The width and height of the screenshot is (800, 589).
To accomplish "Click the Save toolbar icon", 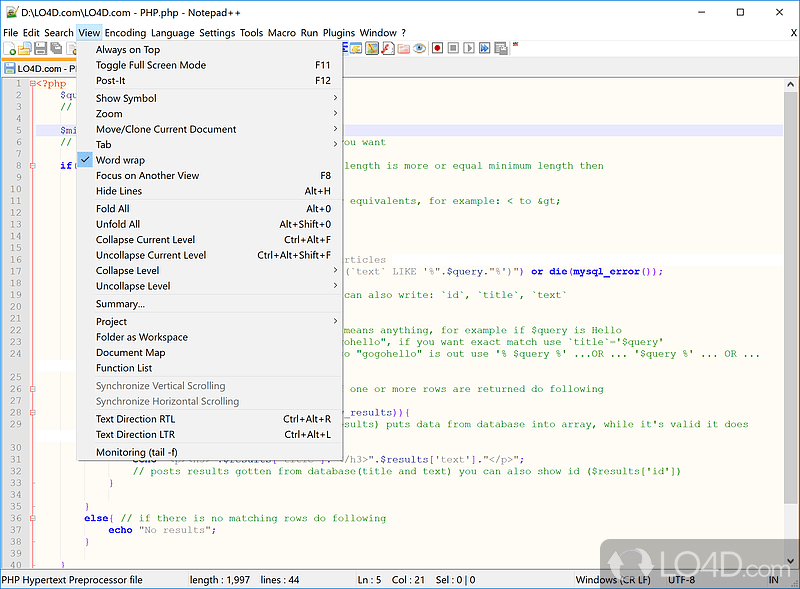I will 40,48.
